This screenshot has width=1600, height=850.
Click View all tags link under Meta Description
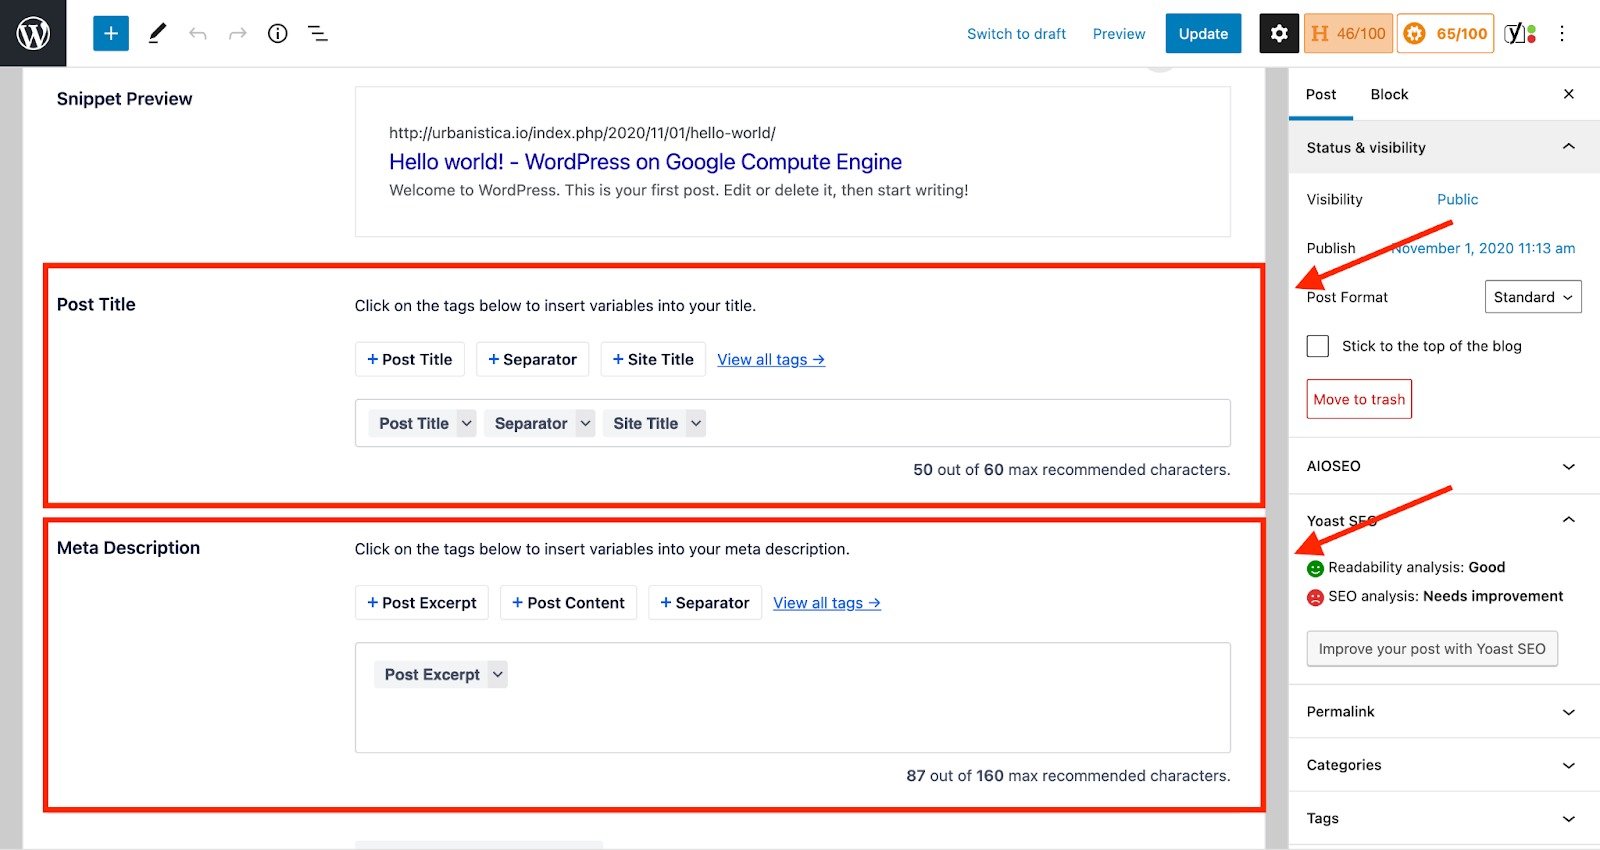[826, 603]
